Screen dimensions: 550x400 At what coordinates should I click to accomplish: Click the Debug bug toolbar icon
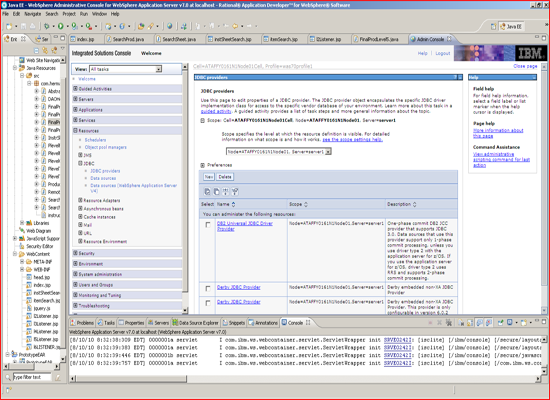pyautogui.click(x=47, y=26)
